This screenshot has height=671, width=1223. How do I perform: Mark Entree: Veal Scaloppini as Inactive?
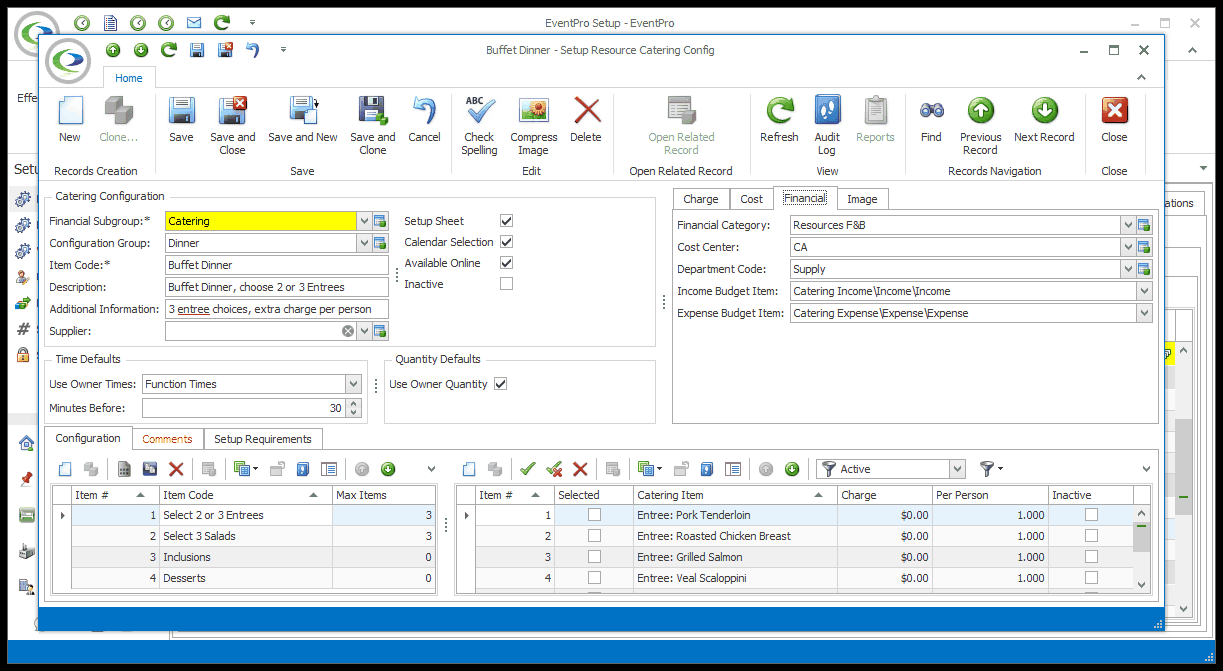[1091, 578]
